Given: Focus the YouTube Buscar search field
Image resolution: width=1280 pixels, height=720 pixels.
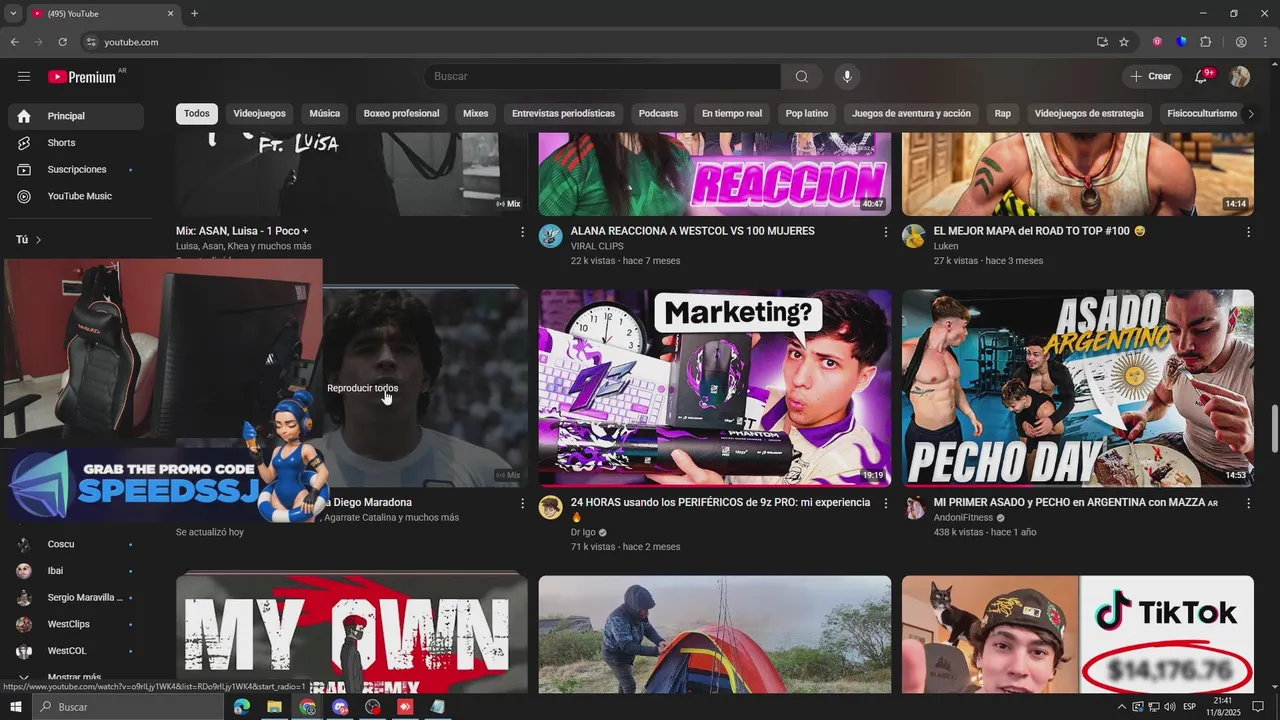Looking at the screenshot, I should click(x=602, y=77).
